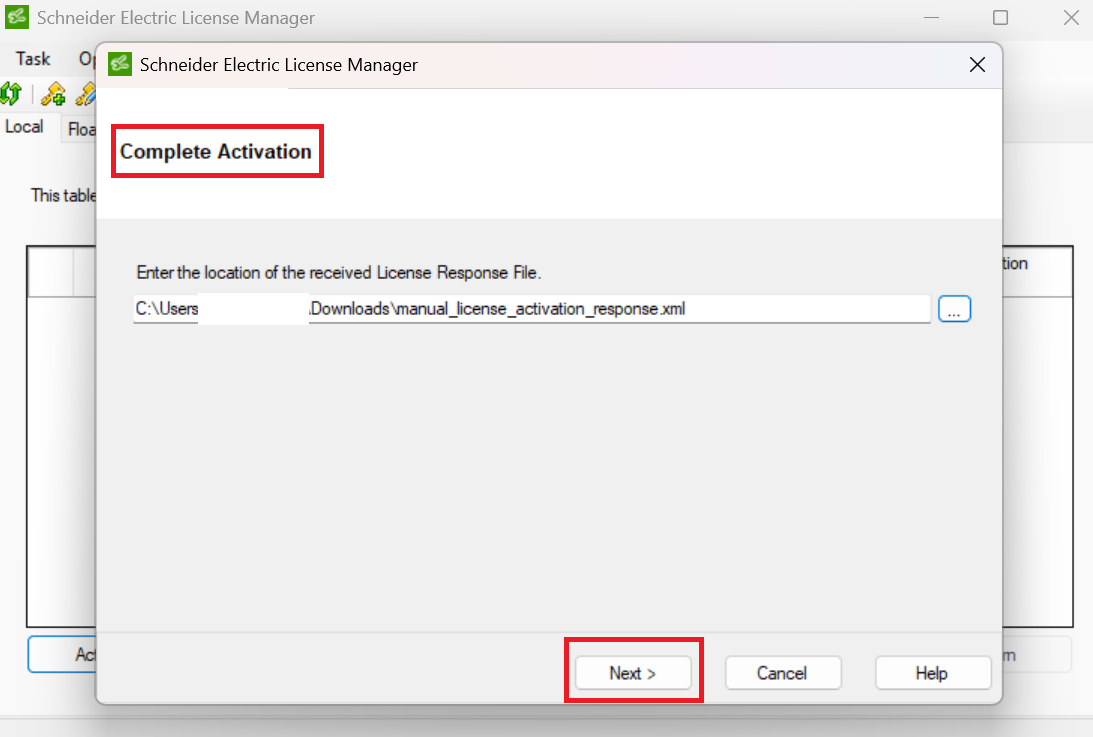Click the Next button in the dialog
The width and height of the screenshot is (1093, 737).
pos(633,673)
